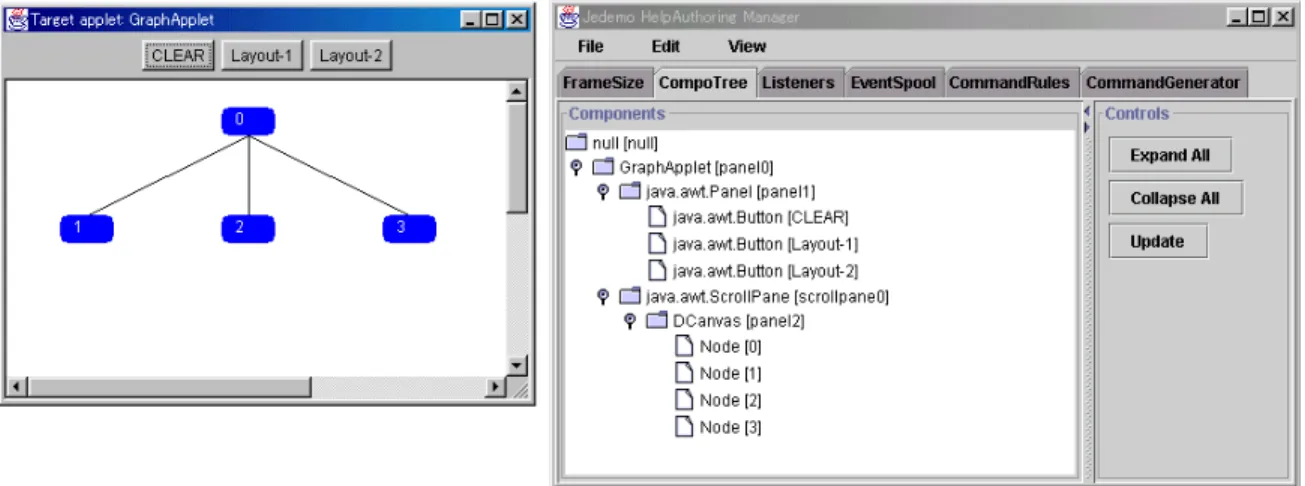The height and width of the screenshot is (486, 1305).
Task: Collapse the DCanvas [panel2] node
Action: tap(630, 322)
